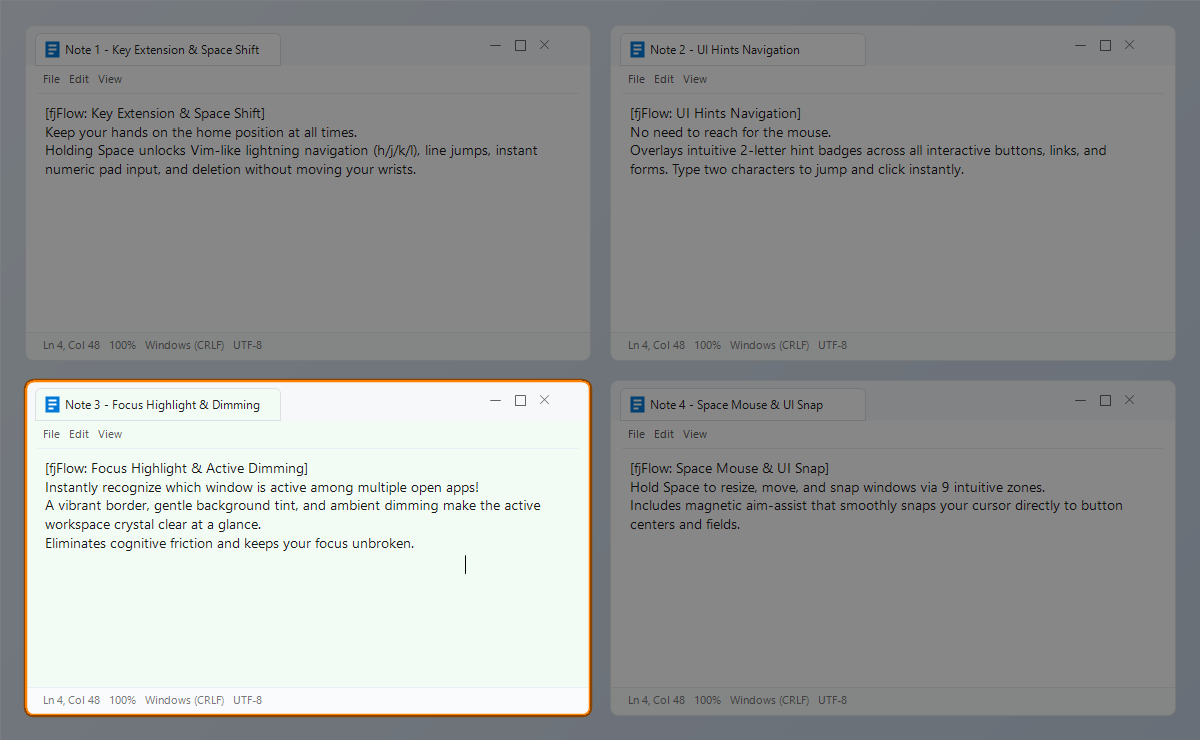Click Ln 4, Col 48 in Note 4 status bar
The height and width of the screenshot is (740, 1200).
pyautogui.click(x=656, y=700)
